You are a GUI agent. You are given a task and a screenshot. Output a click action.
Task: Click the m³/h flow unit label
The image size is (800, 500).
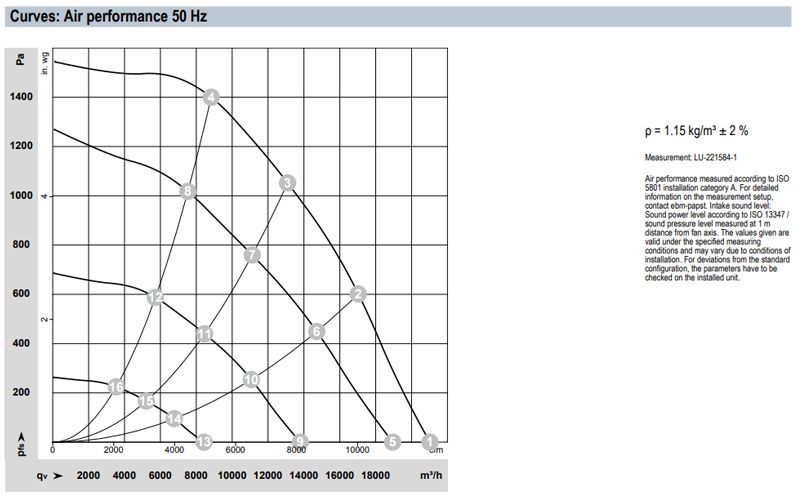pos(427,475)
